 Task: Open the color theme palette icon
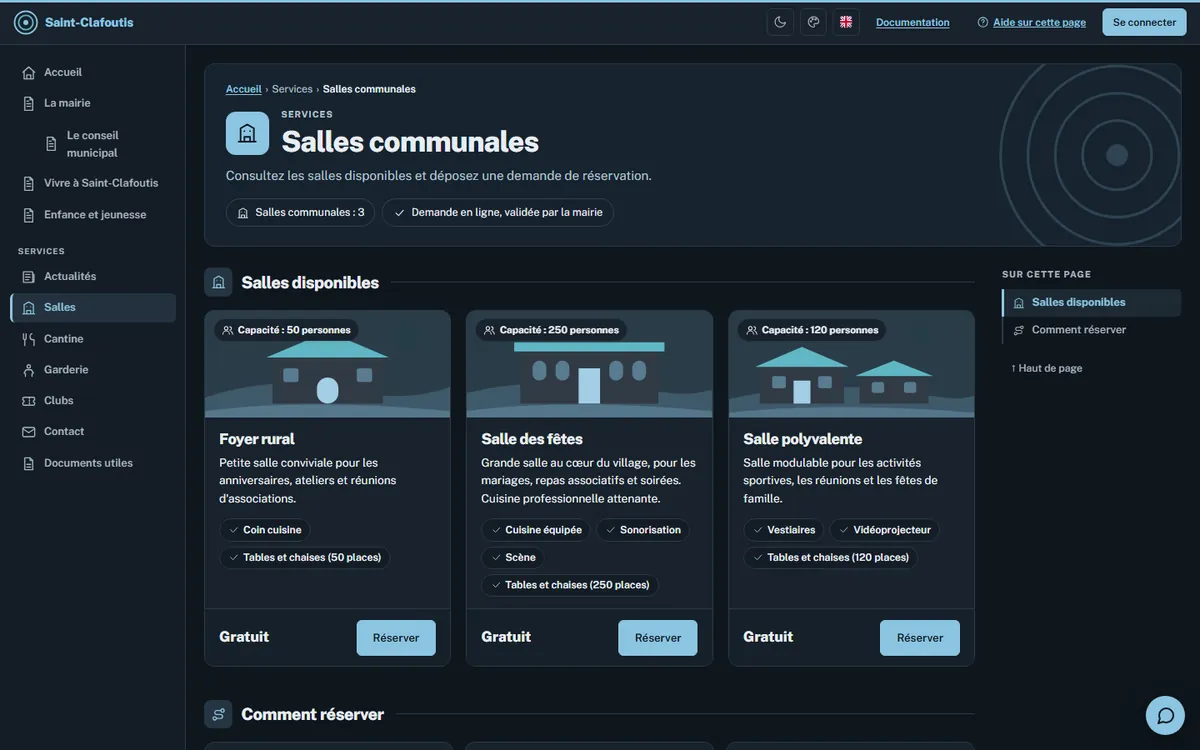[x=813, y=22]
